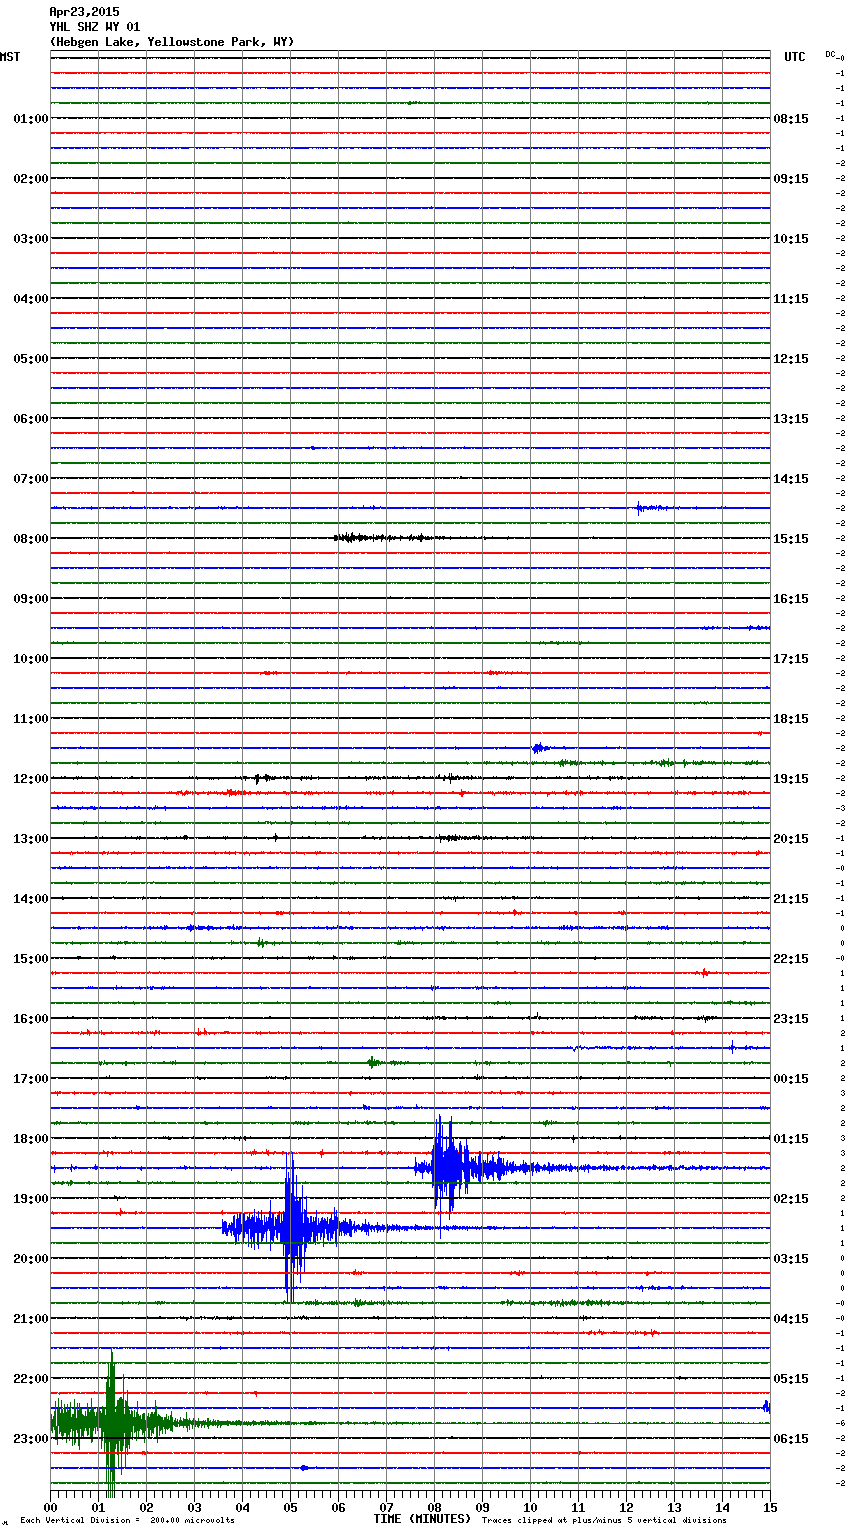
Task: Click the UTC timezone label
Action: 795,57
